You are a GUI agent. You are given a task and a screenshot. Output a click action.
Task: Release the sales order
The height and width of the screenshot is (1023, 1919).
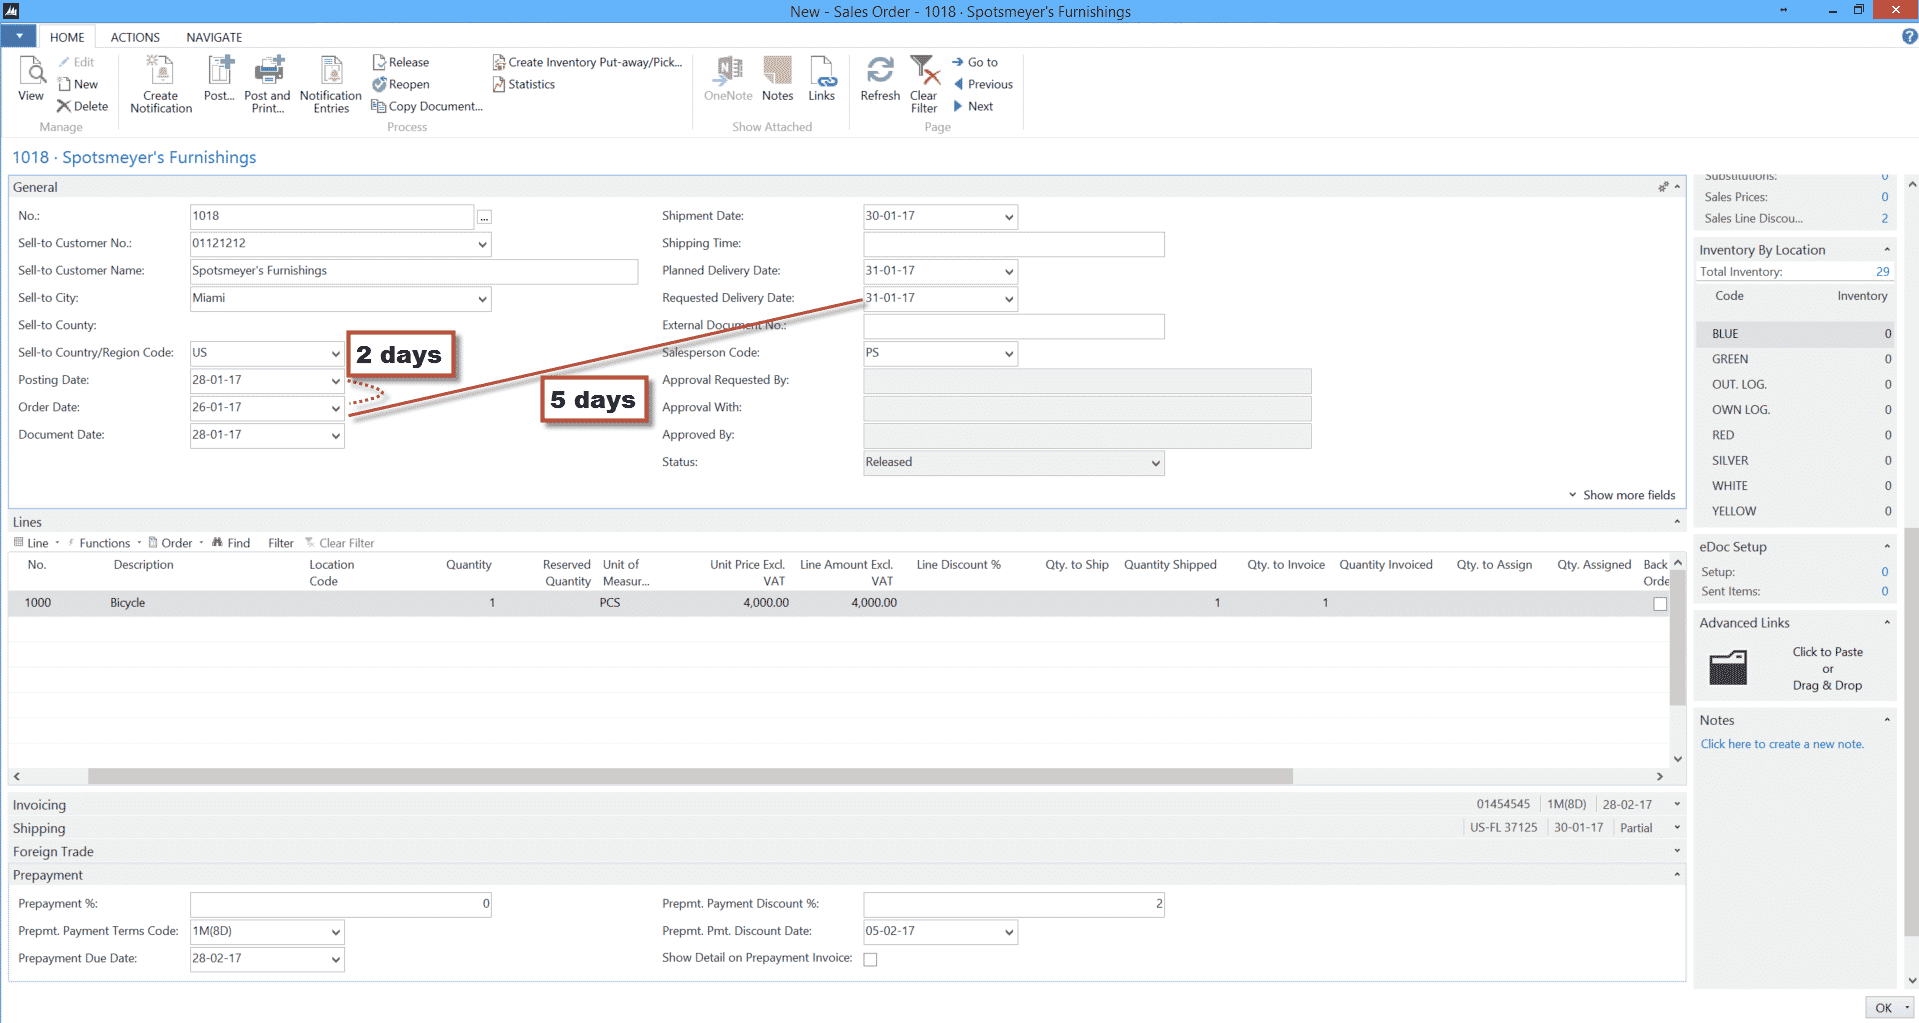400,62
